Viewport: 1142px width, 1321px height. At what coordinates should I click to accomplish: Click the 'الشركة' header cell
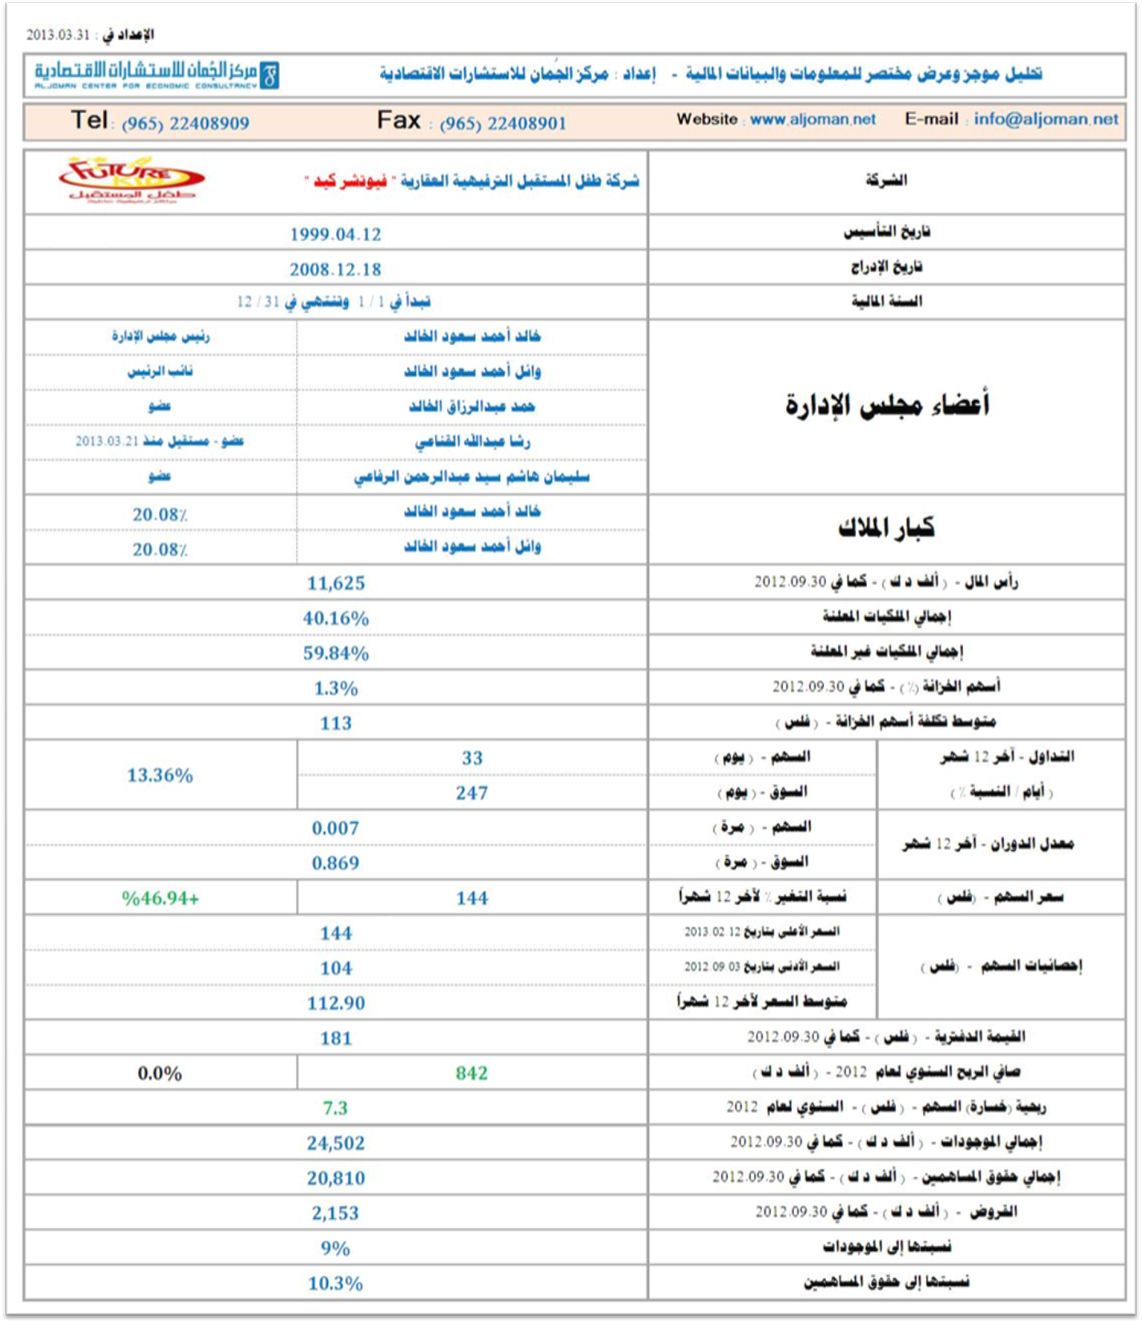[887, 180]
